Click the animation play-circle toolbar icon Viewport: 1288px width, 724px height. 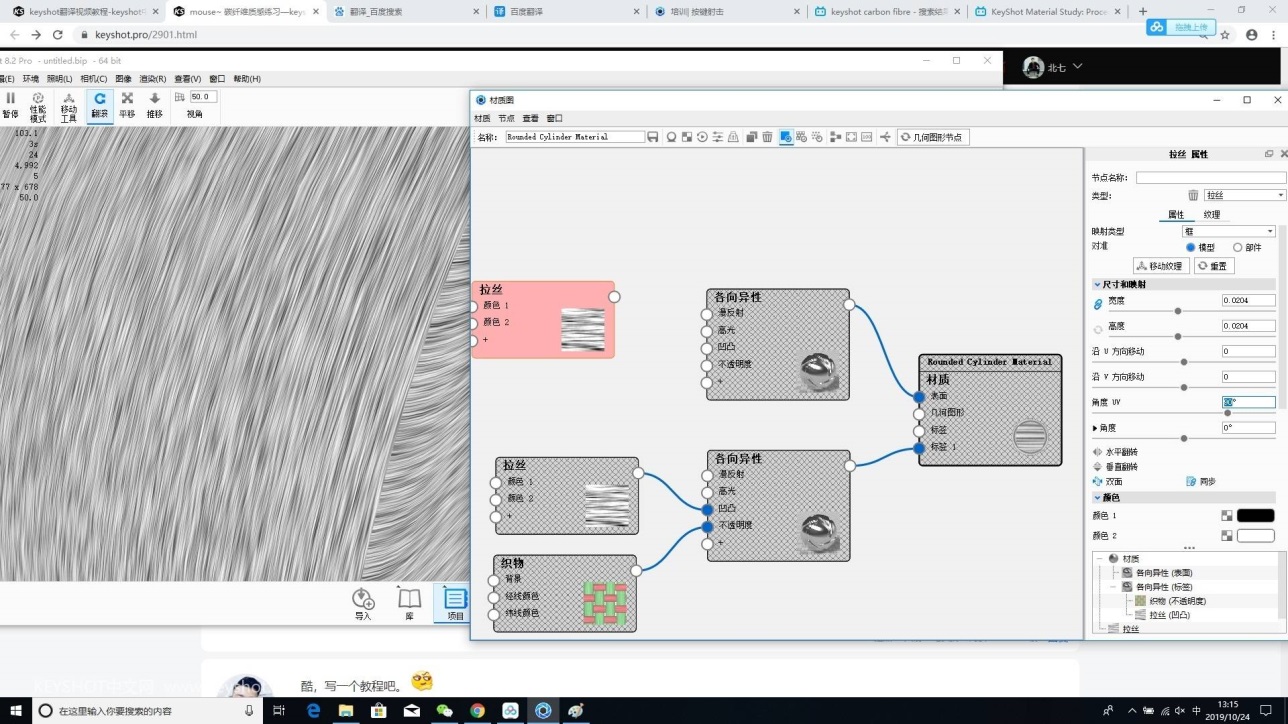tap(702, 137)
